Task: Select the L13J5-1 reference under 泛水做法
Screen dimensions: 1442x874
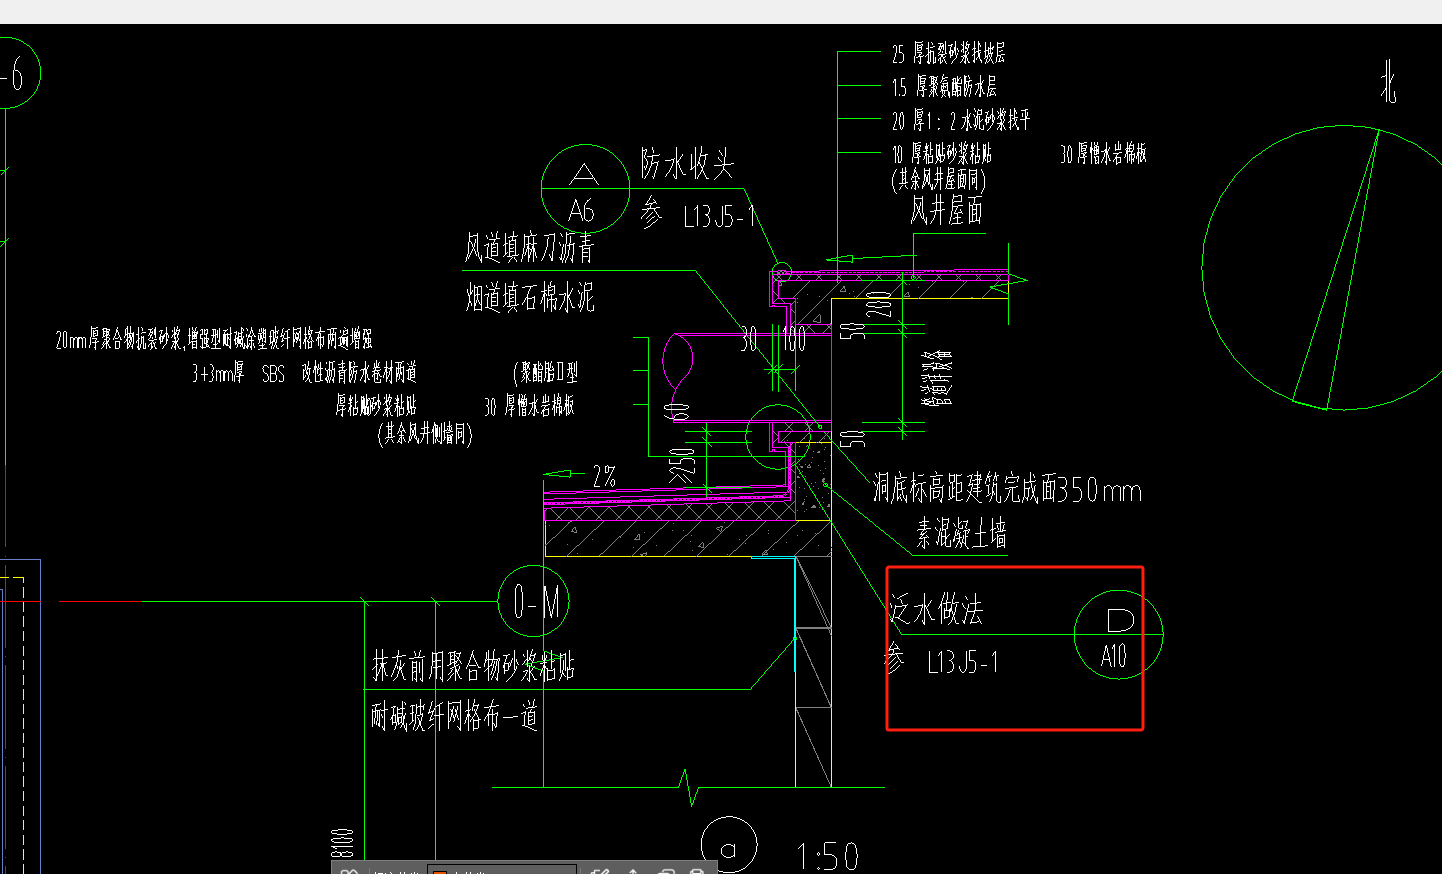Action: coord(962,662)
